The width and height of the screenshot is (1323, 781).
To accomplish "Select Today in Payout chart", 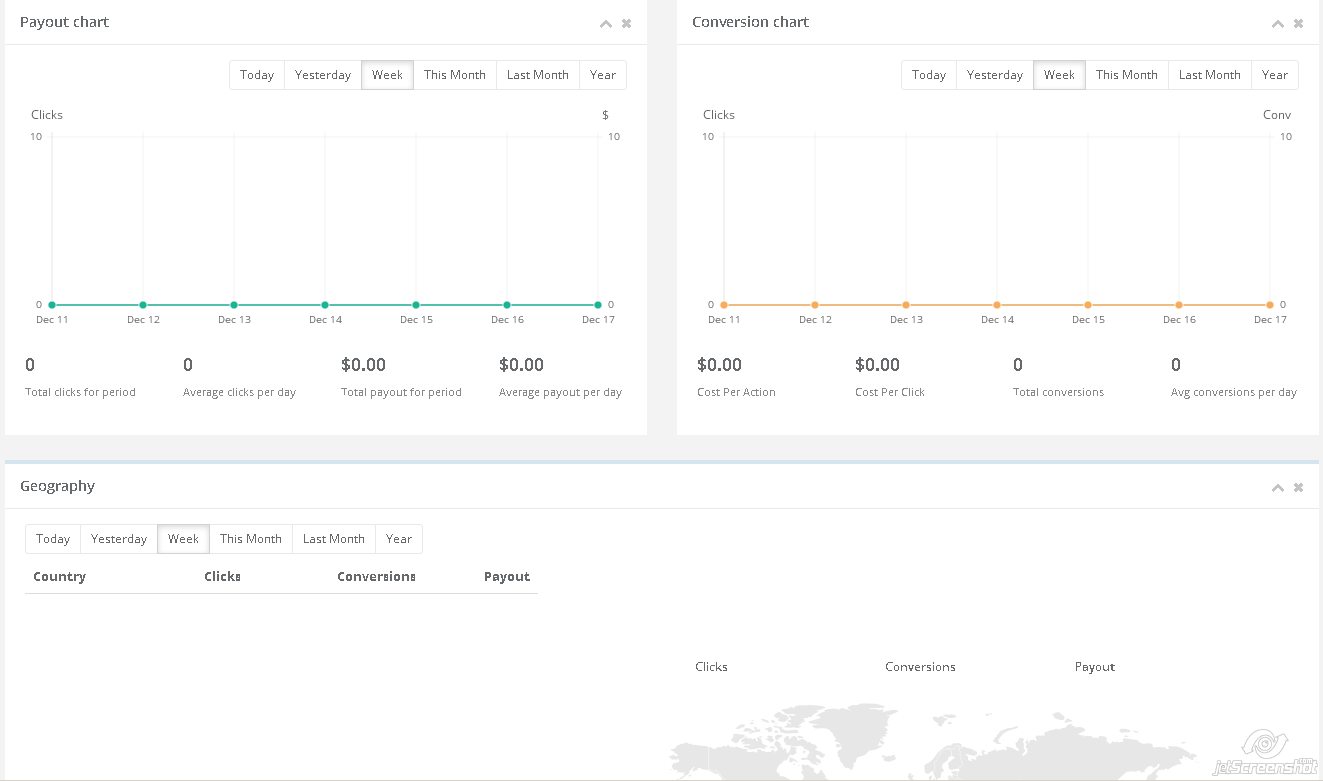I will [x=257, y=75].
